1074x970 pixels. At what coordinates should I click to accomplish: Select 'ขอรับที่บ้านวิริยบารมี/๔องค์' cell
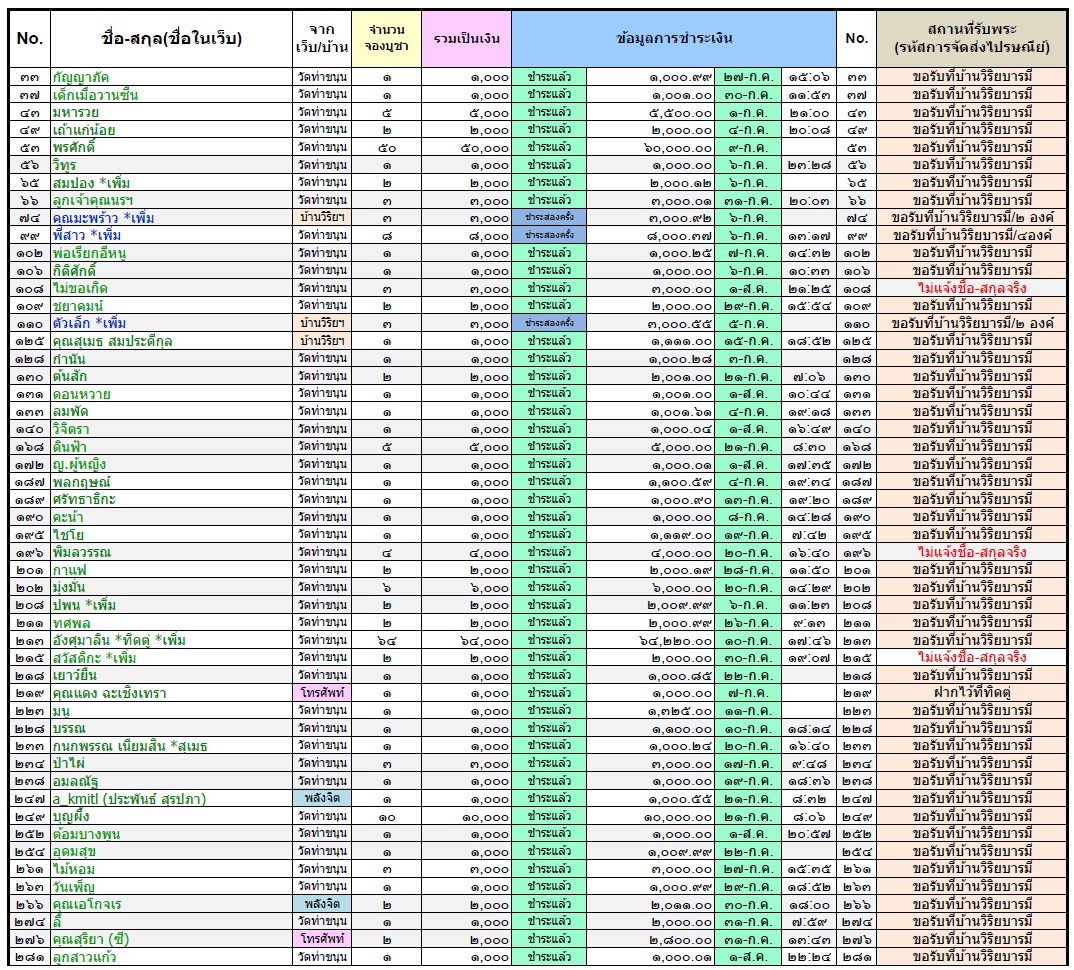click(972, 235)
